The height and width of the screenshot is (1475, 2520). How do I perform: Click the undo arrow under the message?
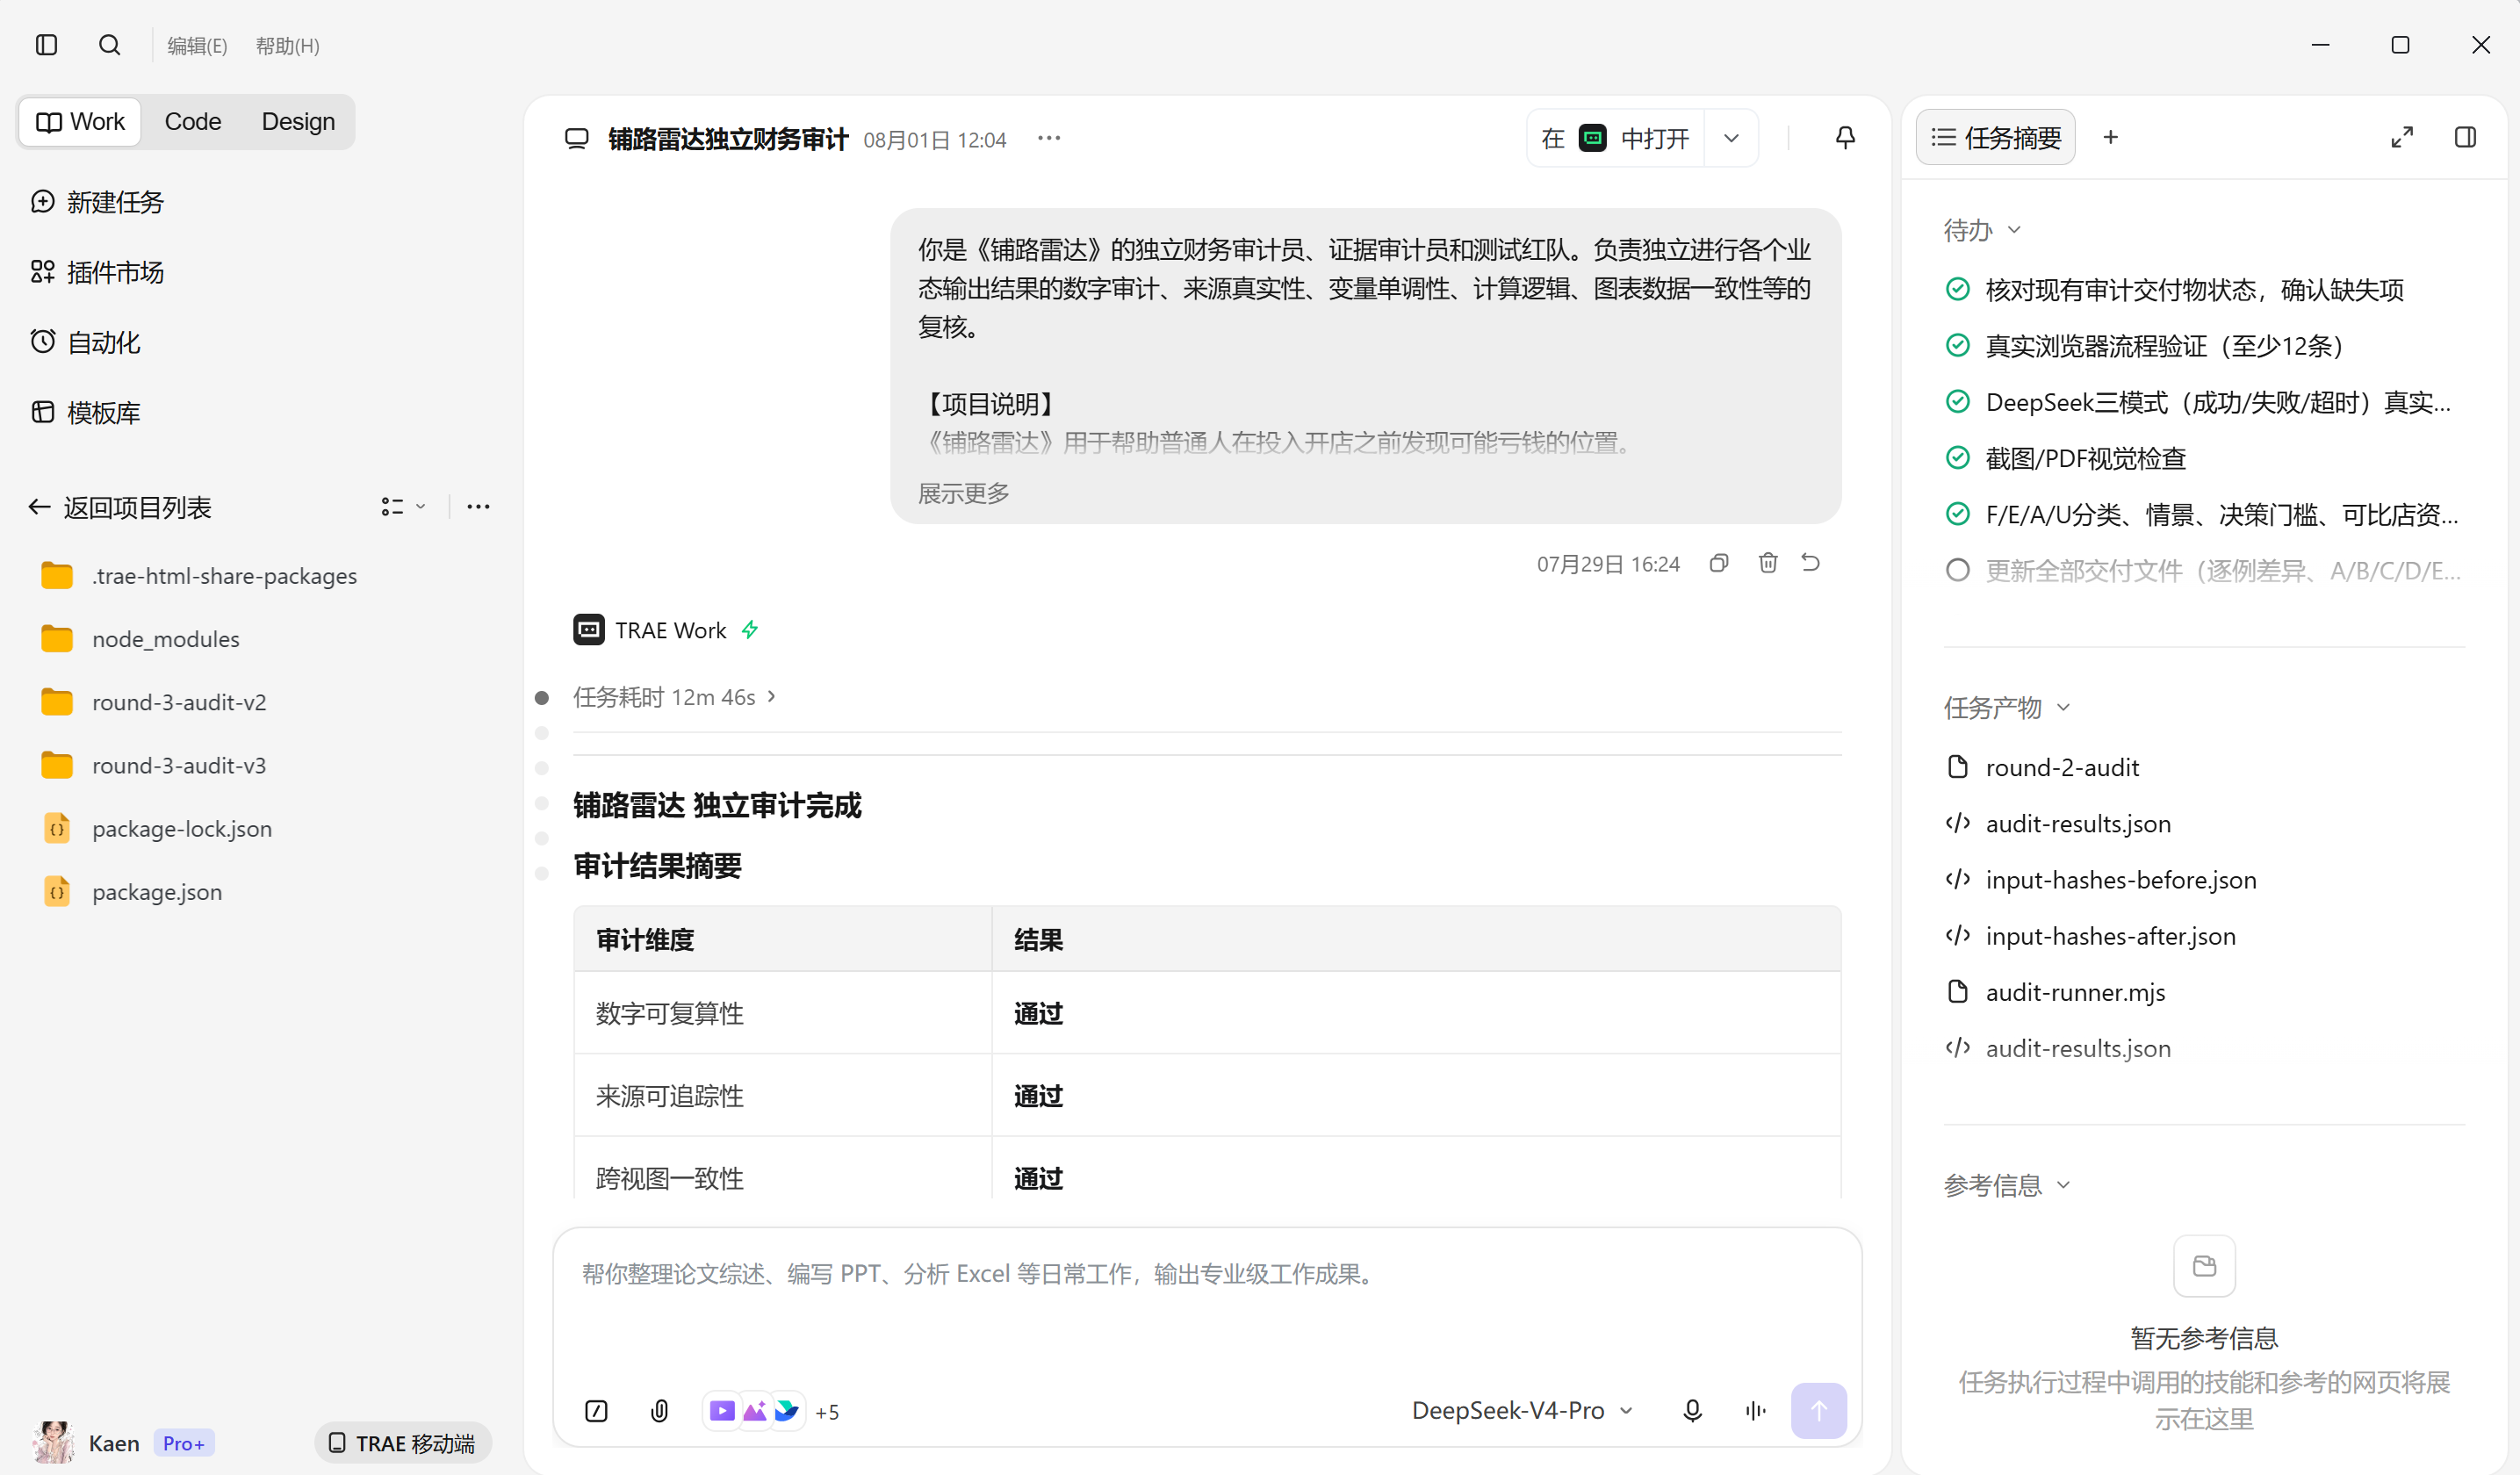[x=1811, y=563]
